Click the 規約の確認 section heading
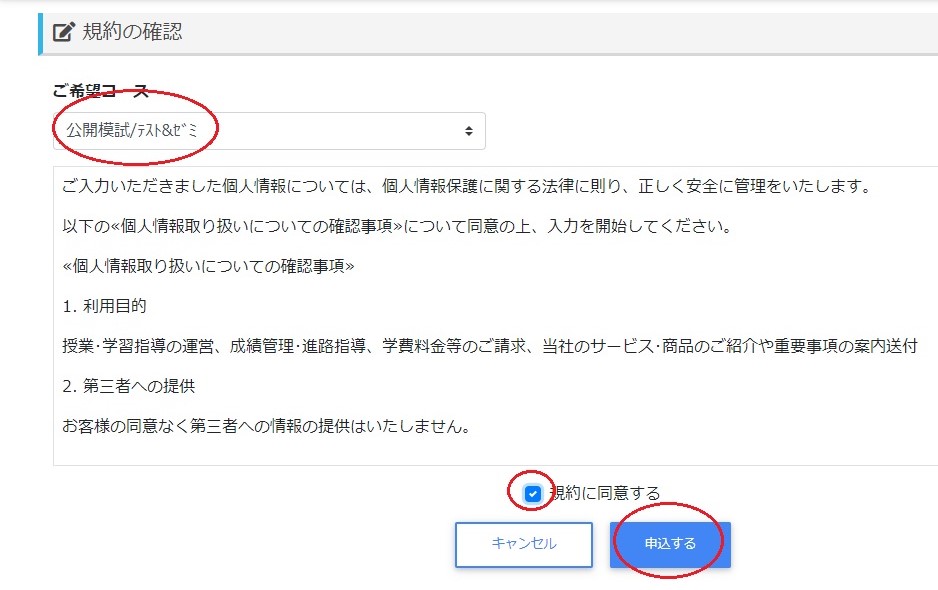This screenshot has width=938, height=590. click(132, 32)
